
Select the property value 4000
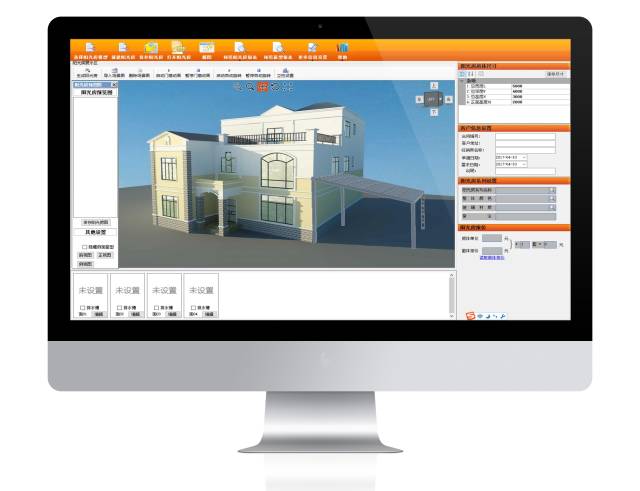tap(517, 92)
